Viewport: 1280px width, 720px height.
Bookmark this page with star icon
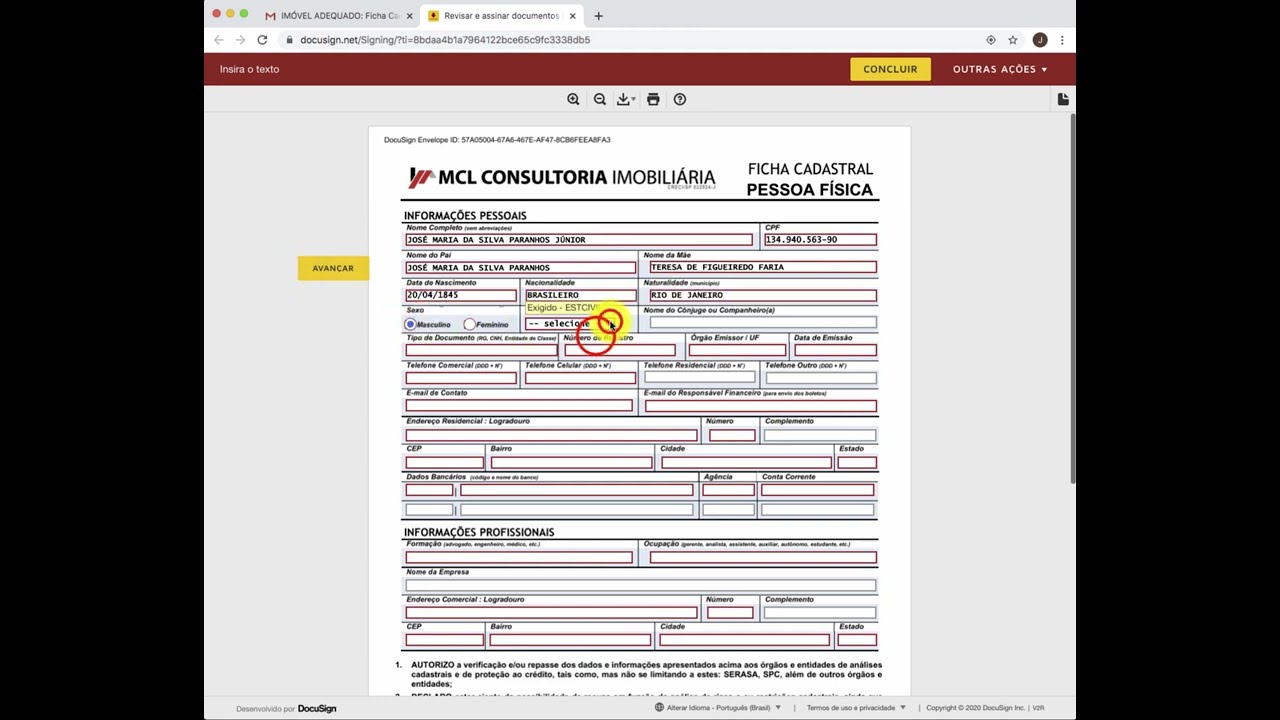(x=1013, y=40)
